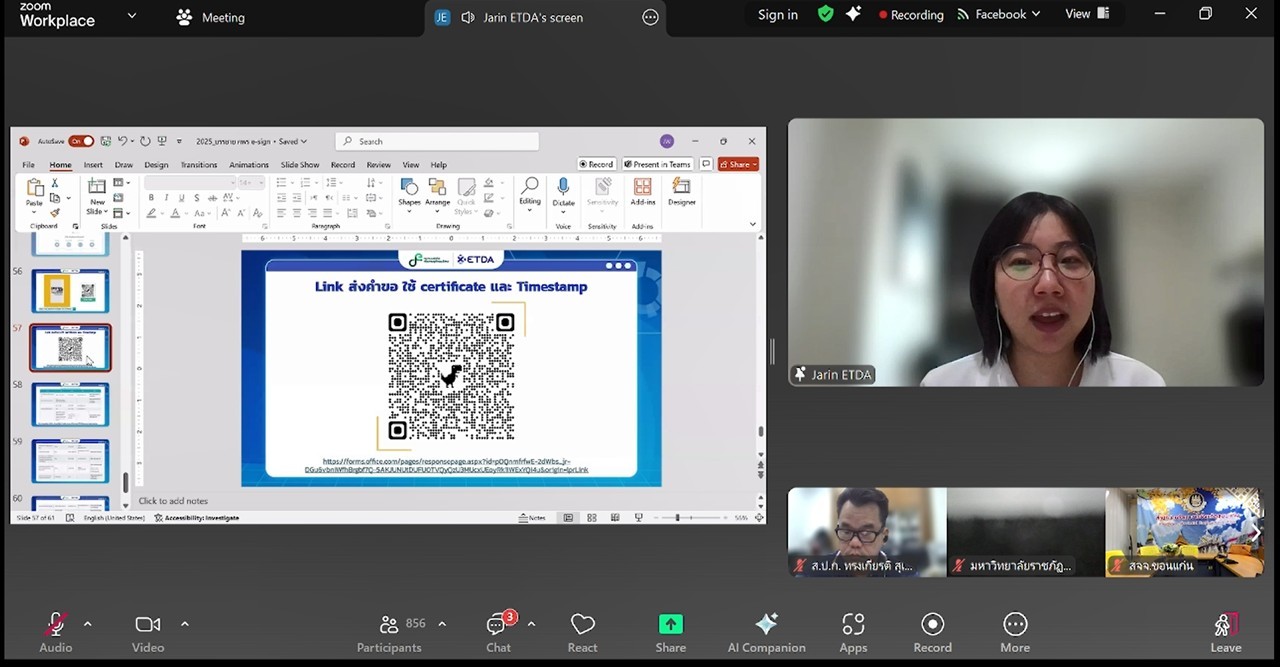Click the PowerPoint Search box
The image size is (1280, 668).
437,141
